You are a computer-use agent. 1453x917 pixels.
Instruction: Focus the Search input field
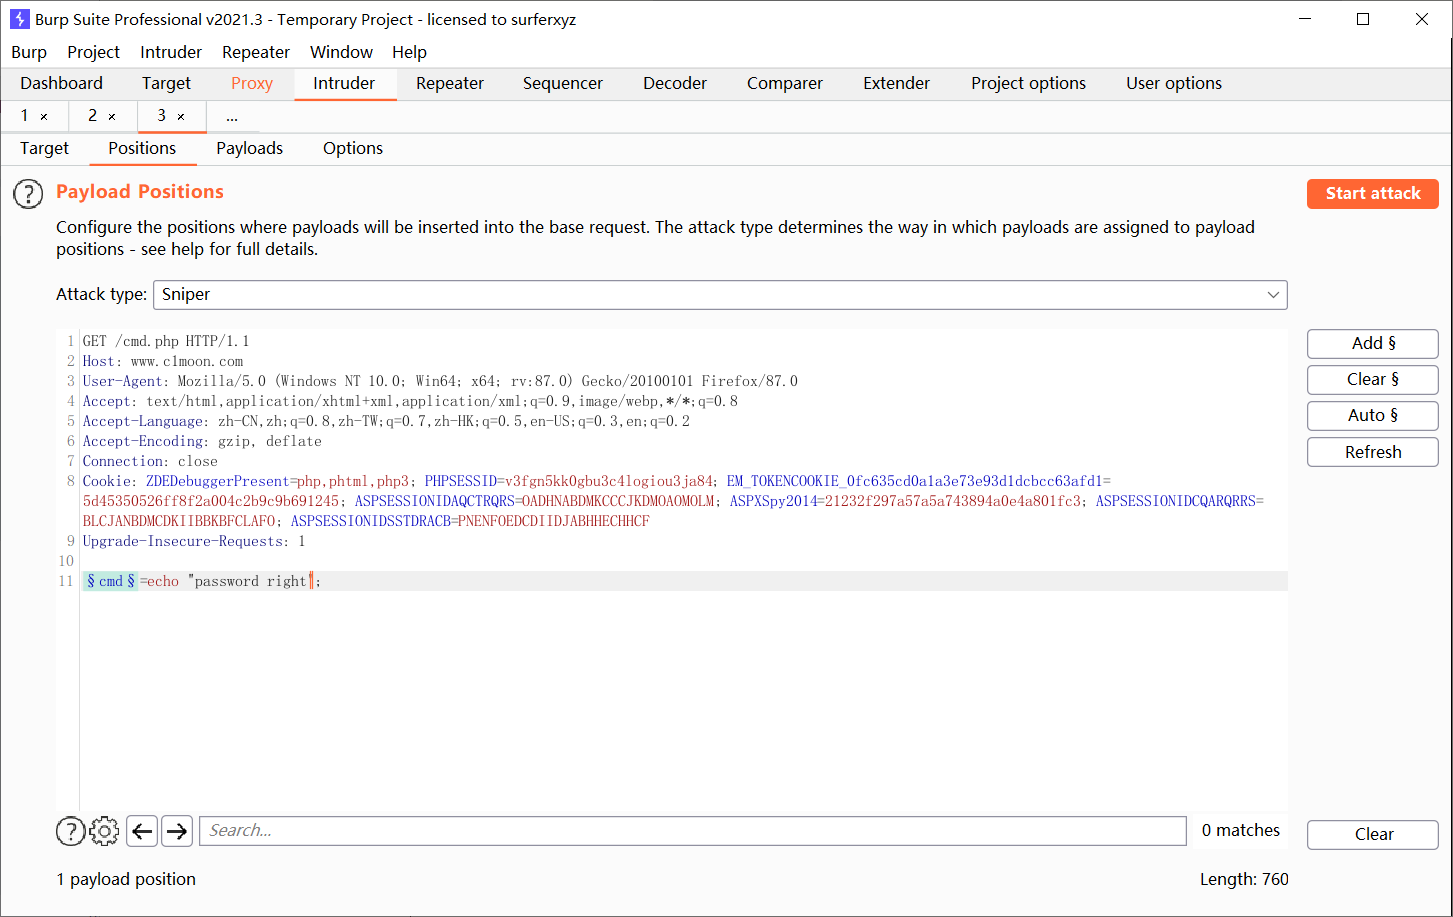coord(693,831)
